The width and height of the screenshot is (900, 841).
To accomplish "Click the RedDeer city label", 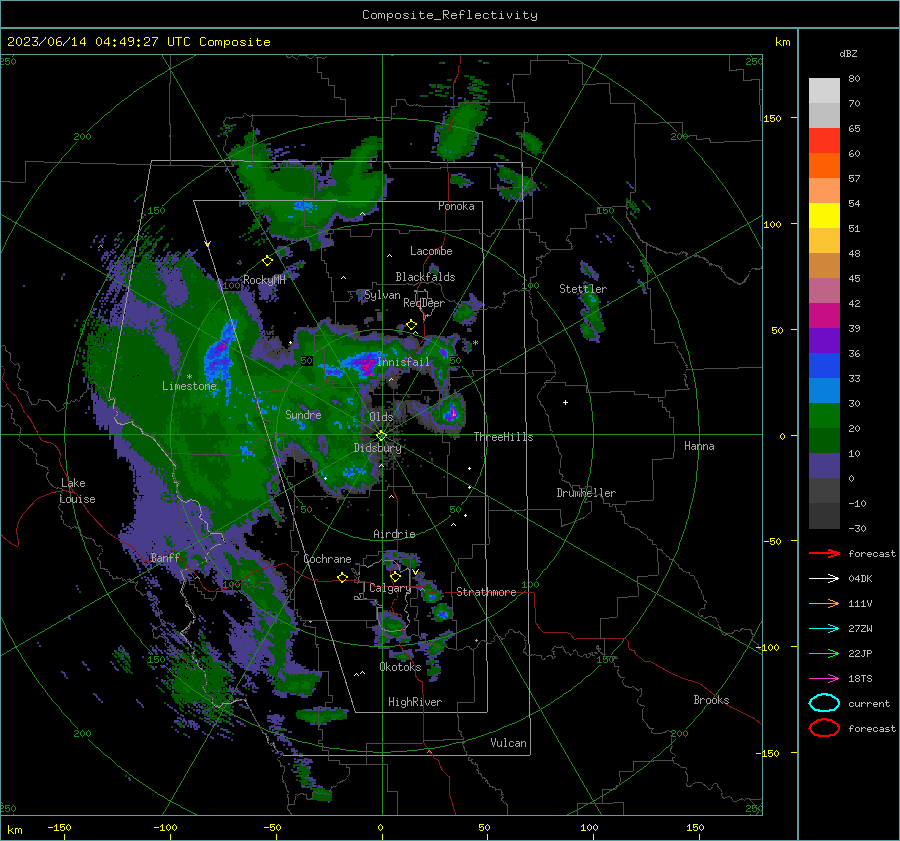I will 424,303.
